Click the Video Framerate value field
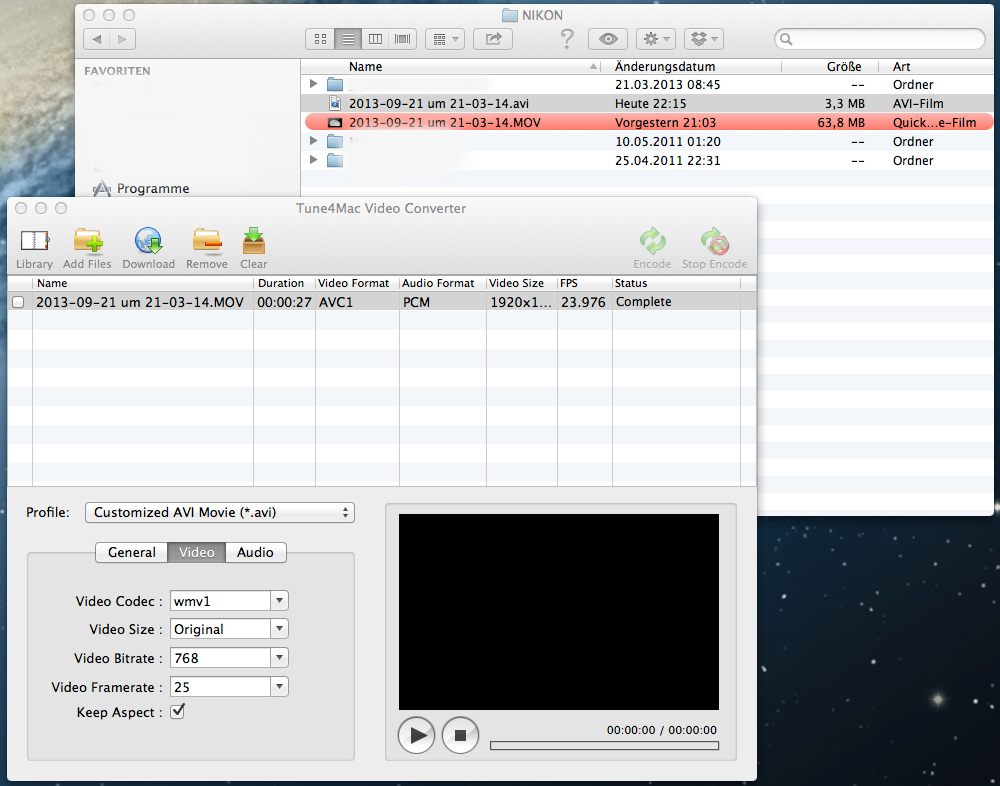The height and width of the screenshot is (786, 1000). point(221,686)
